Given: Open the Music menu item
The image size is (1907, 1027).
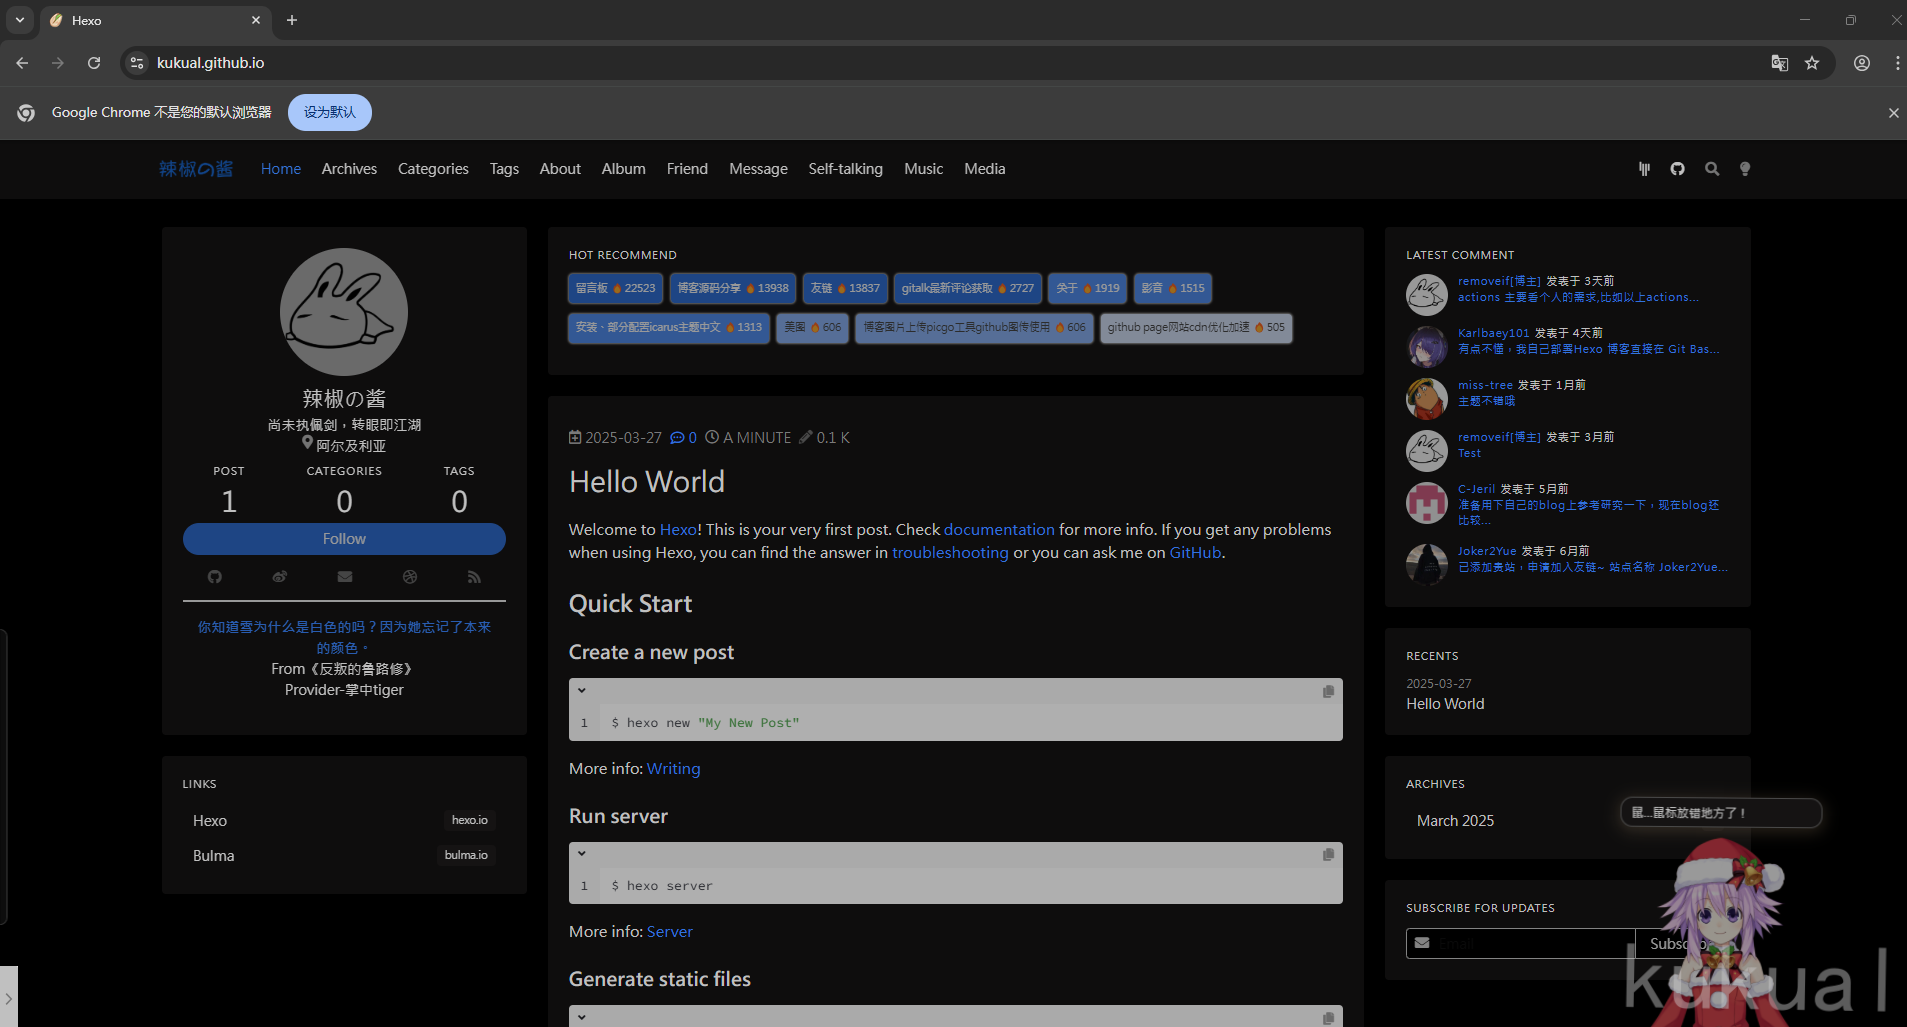Looking at the screenshot, I should tap(924, 169).
